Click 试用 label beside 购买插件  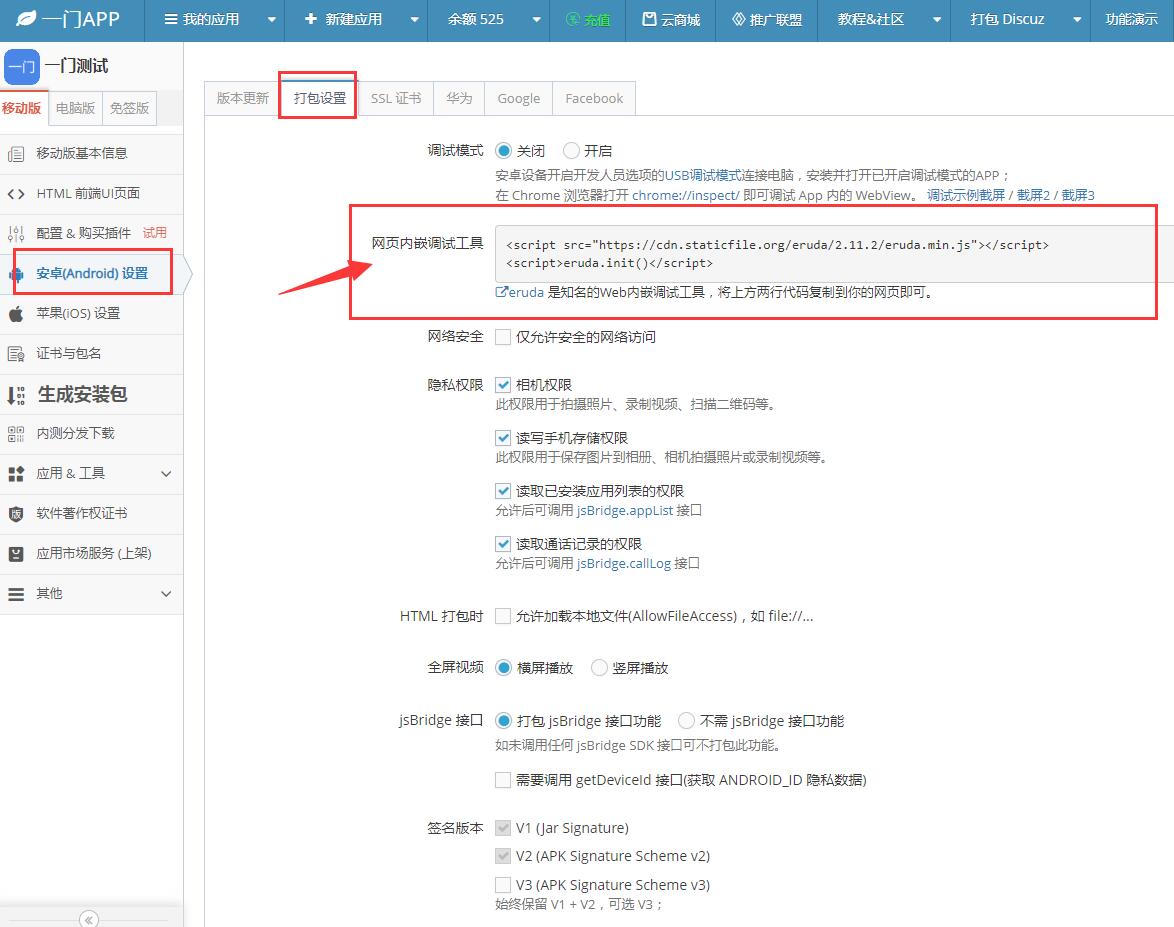[154, 233]
